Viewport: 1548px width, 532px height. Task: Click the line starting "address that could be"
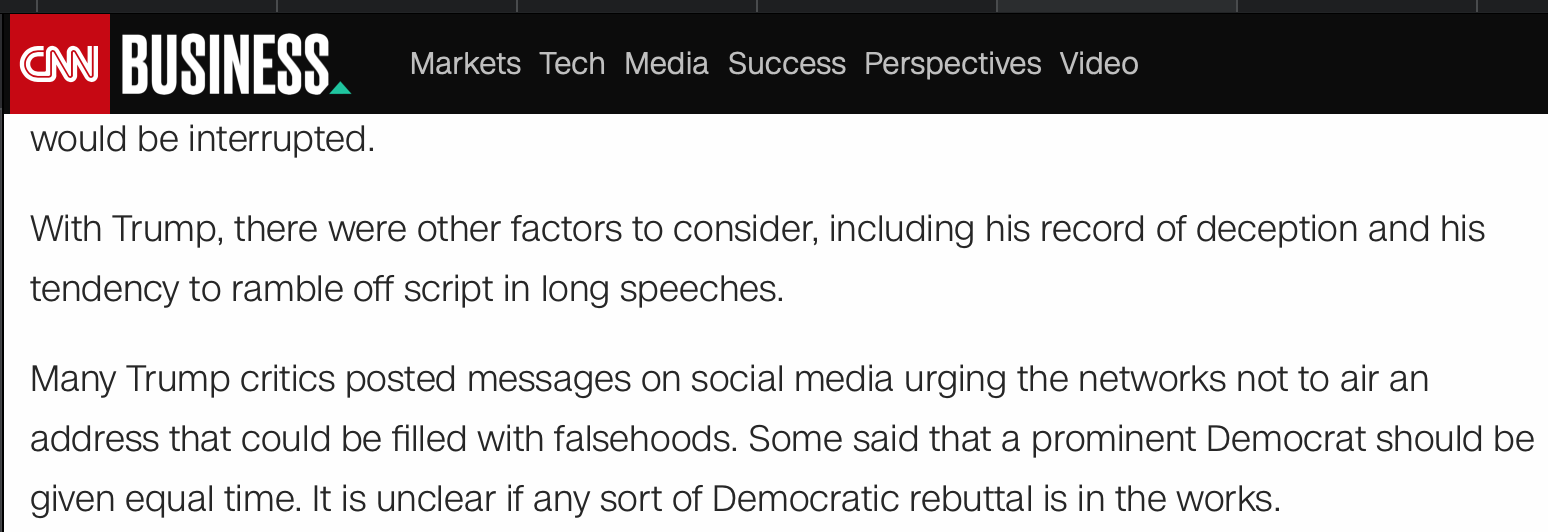(781, 439)
